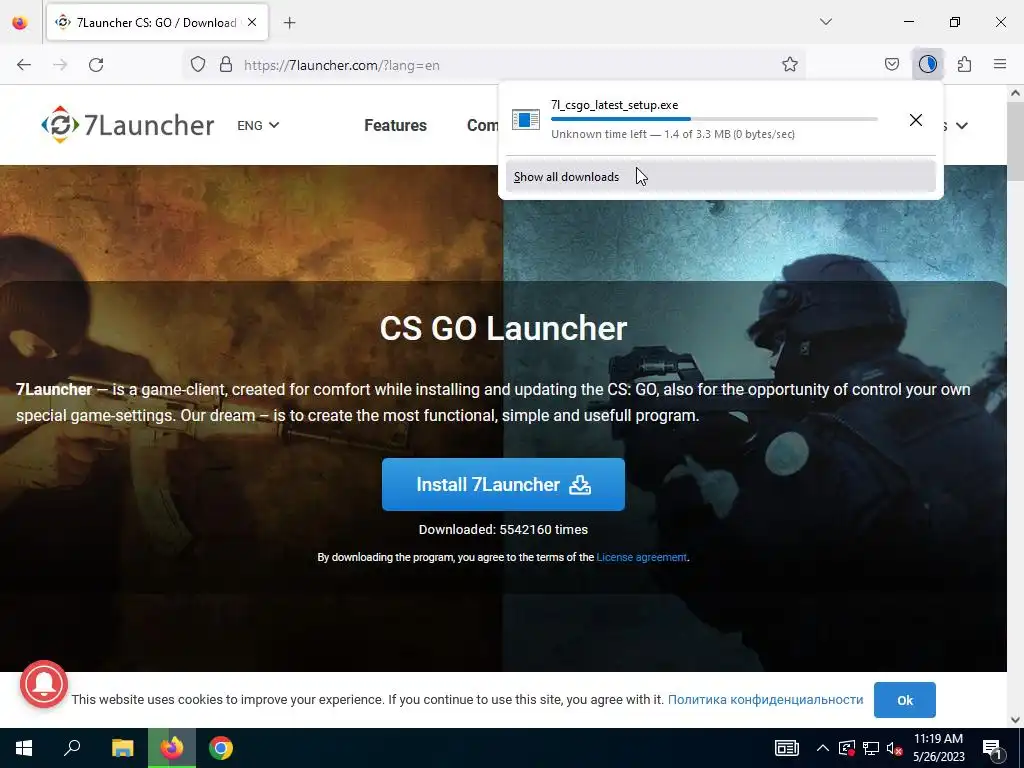Click the scrollbar down arrow
This screenshot has height=768, width=1024.
(1015, 720)
